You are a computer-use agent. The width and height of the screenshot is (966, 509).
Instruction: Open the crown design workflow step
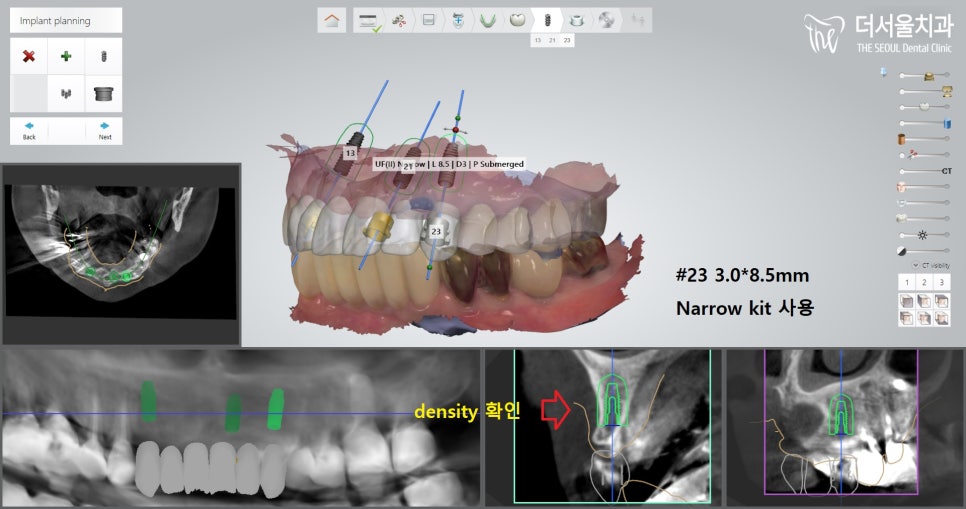click(517, 20)
